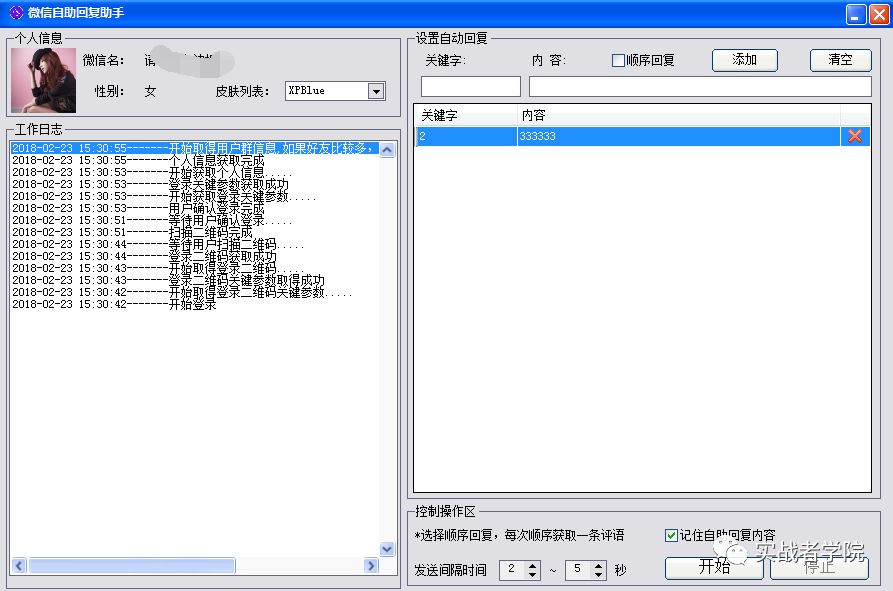Click the profile avatar photo
The width and height of the screenshot is (893, 591).
click(x=43, y=80)
